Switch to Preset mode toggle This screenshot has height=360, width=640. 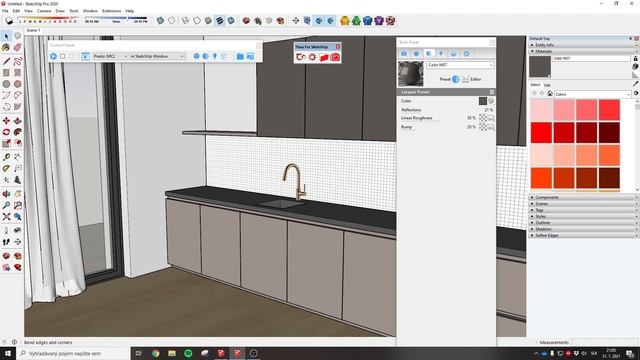[x=456, y=79]
